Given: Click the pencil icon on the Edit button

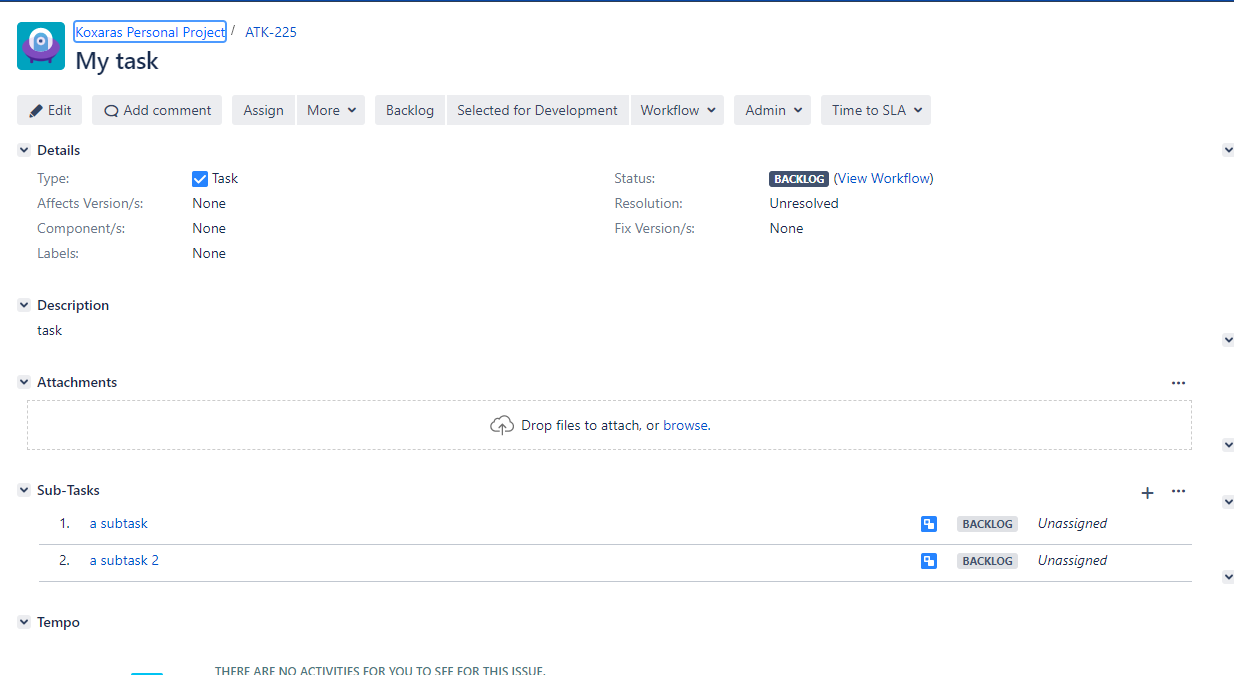Looking at the screenshot, I should [33, 110].
